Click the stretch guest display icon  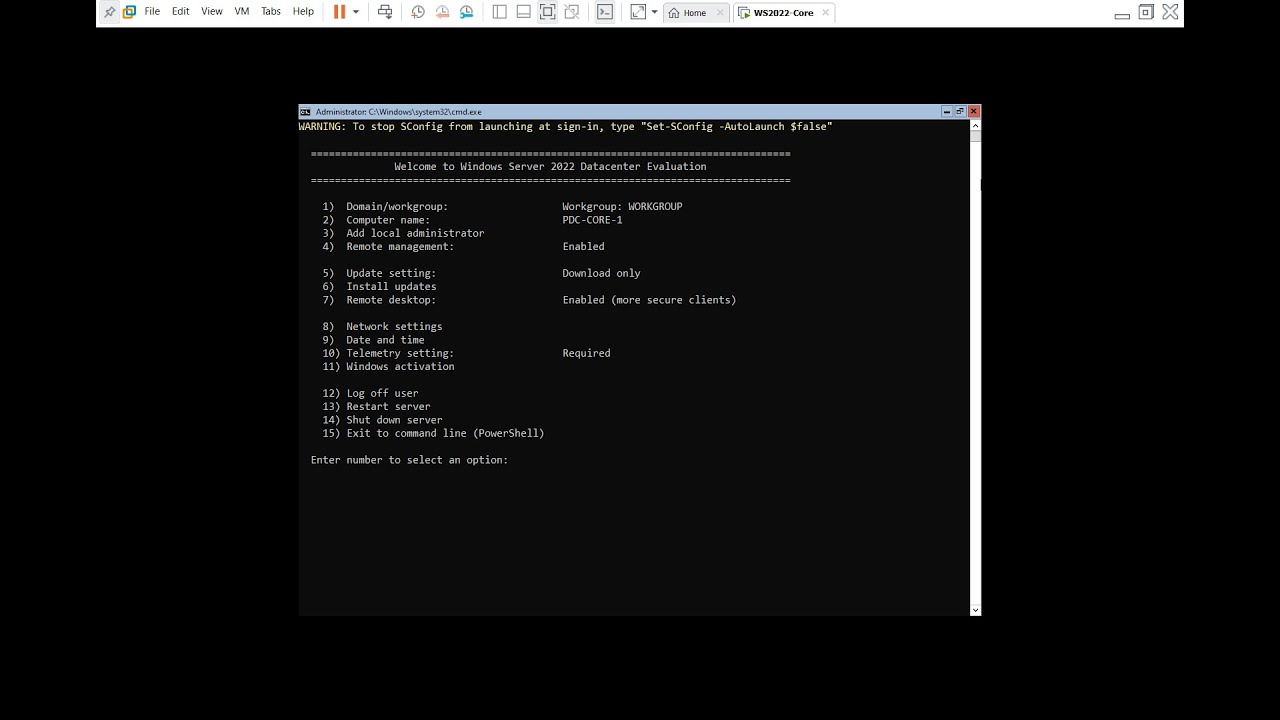pyautogui.click(x=638, y=12)
